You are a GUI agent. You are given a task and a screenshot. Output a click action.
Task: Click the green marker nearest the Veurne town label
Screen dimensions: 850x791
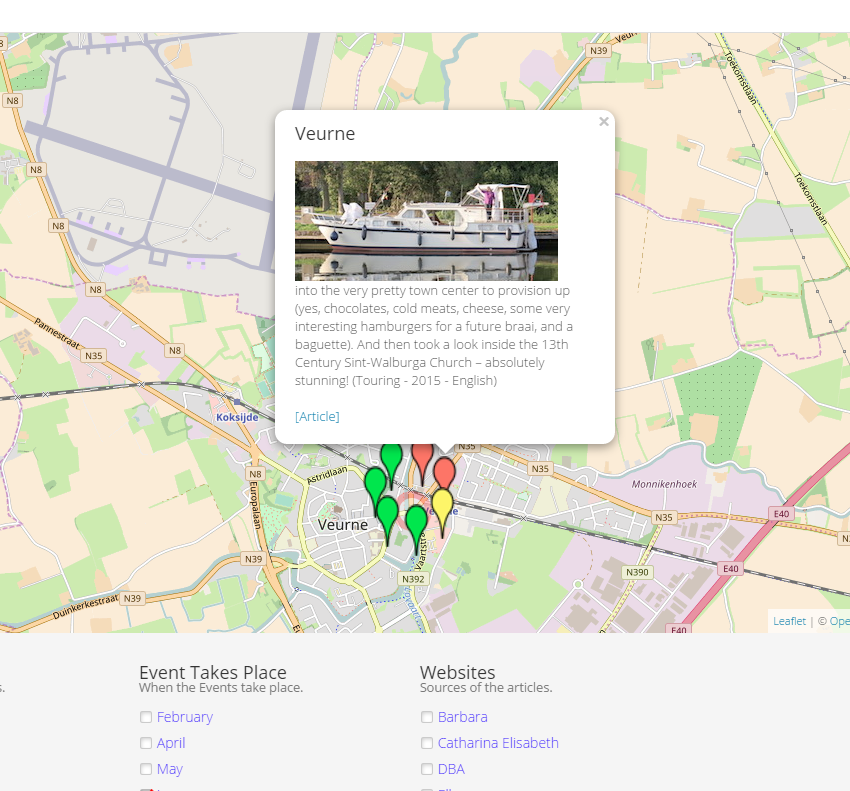387,512
